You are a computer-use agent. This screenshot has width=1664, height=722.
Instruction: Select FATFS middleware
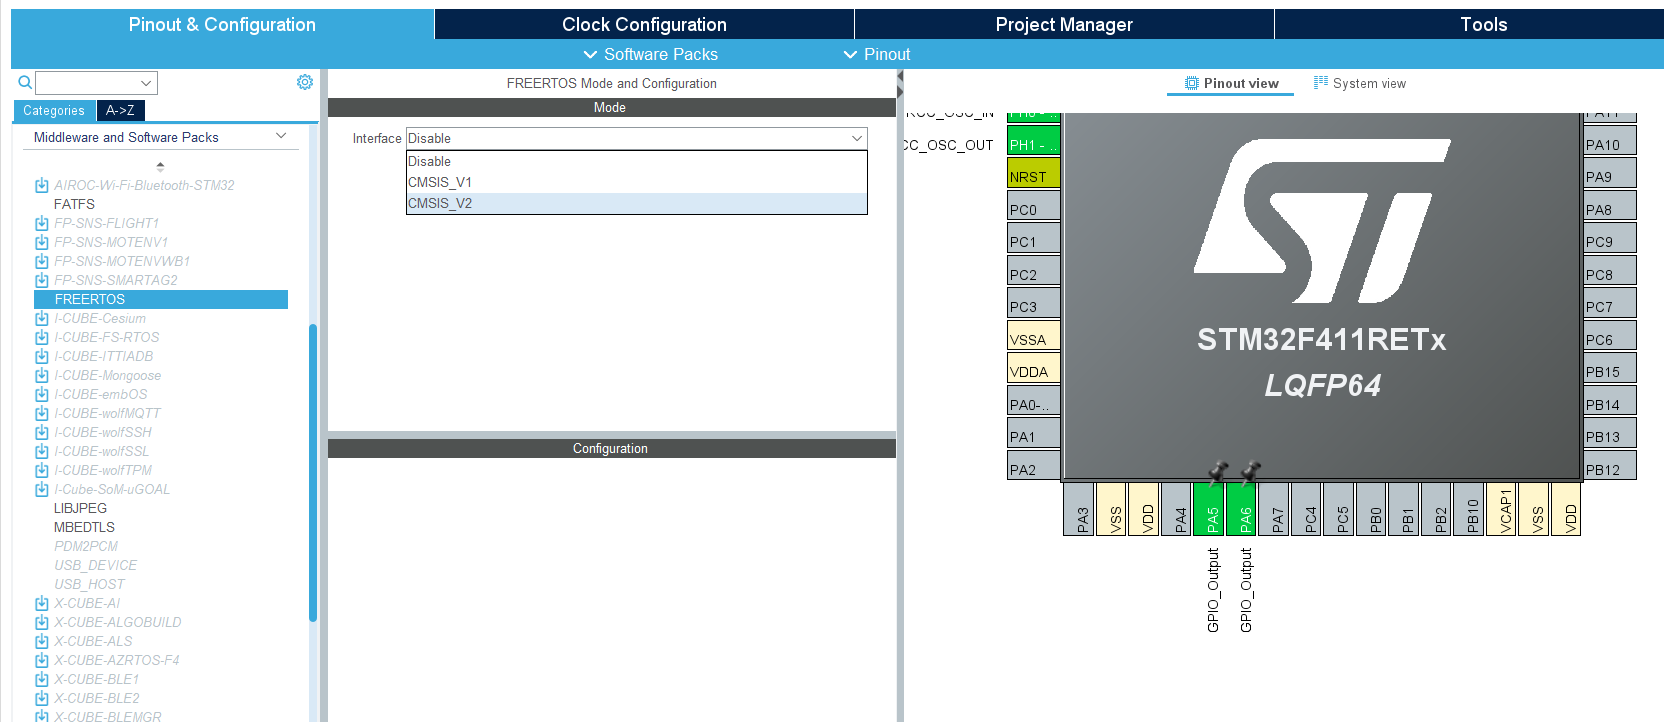(74, 204)
